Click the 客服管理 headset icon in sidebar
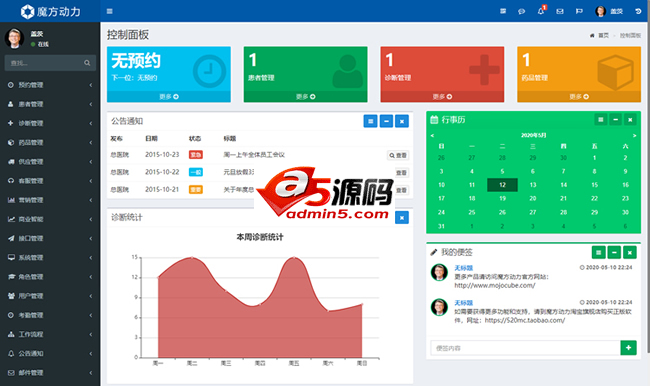The image size is (650, 386). tap(11, 181)
